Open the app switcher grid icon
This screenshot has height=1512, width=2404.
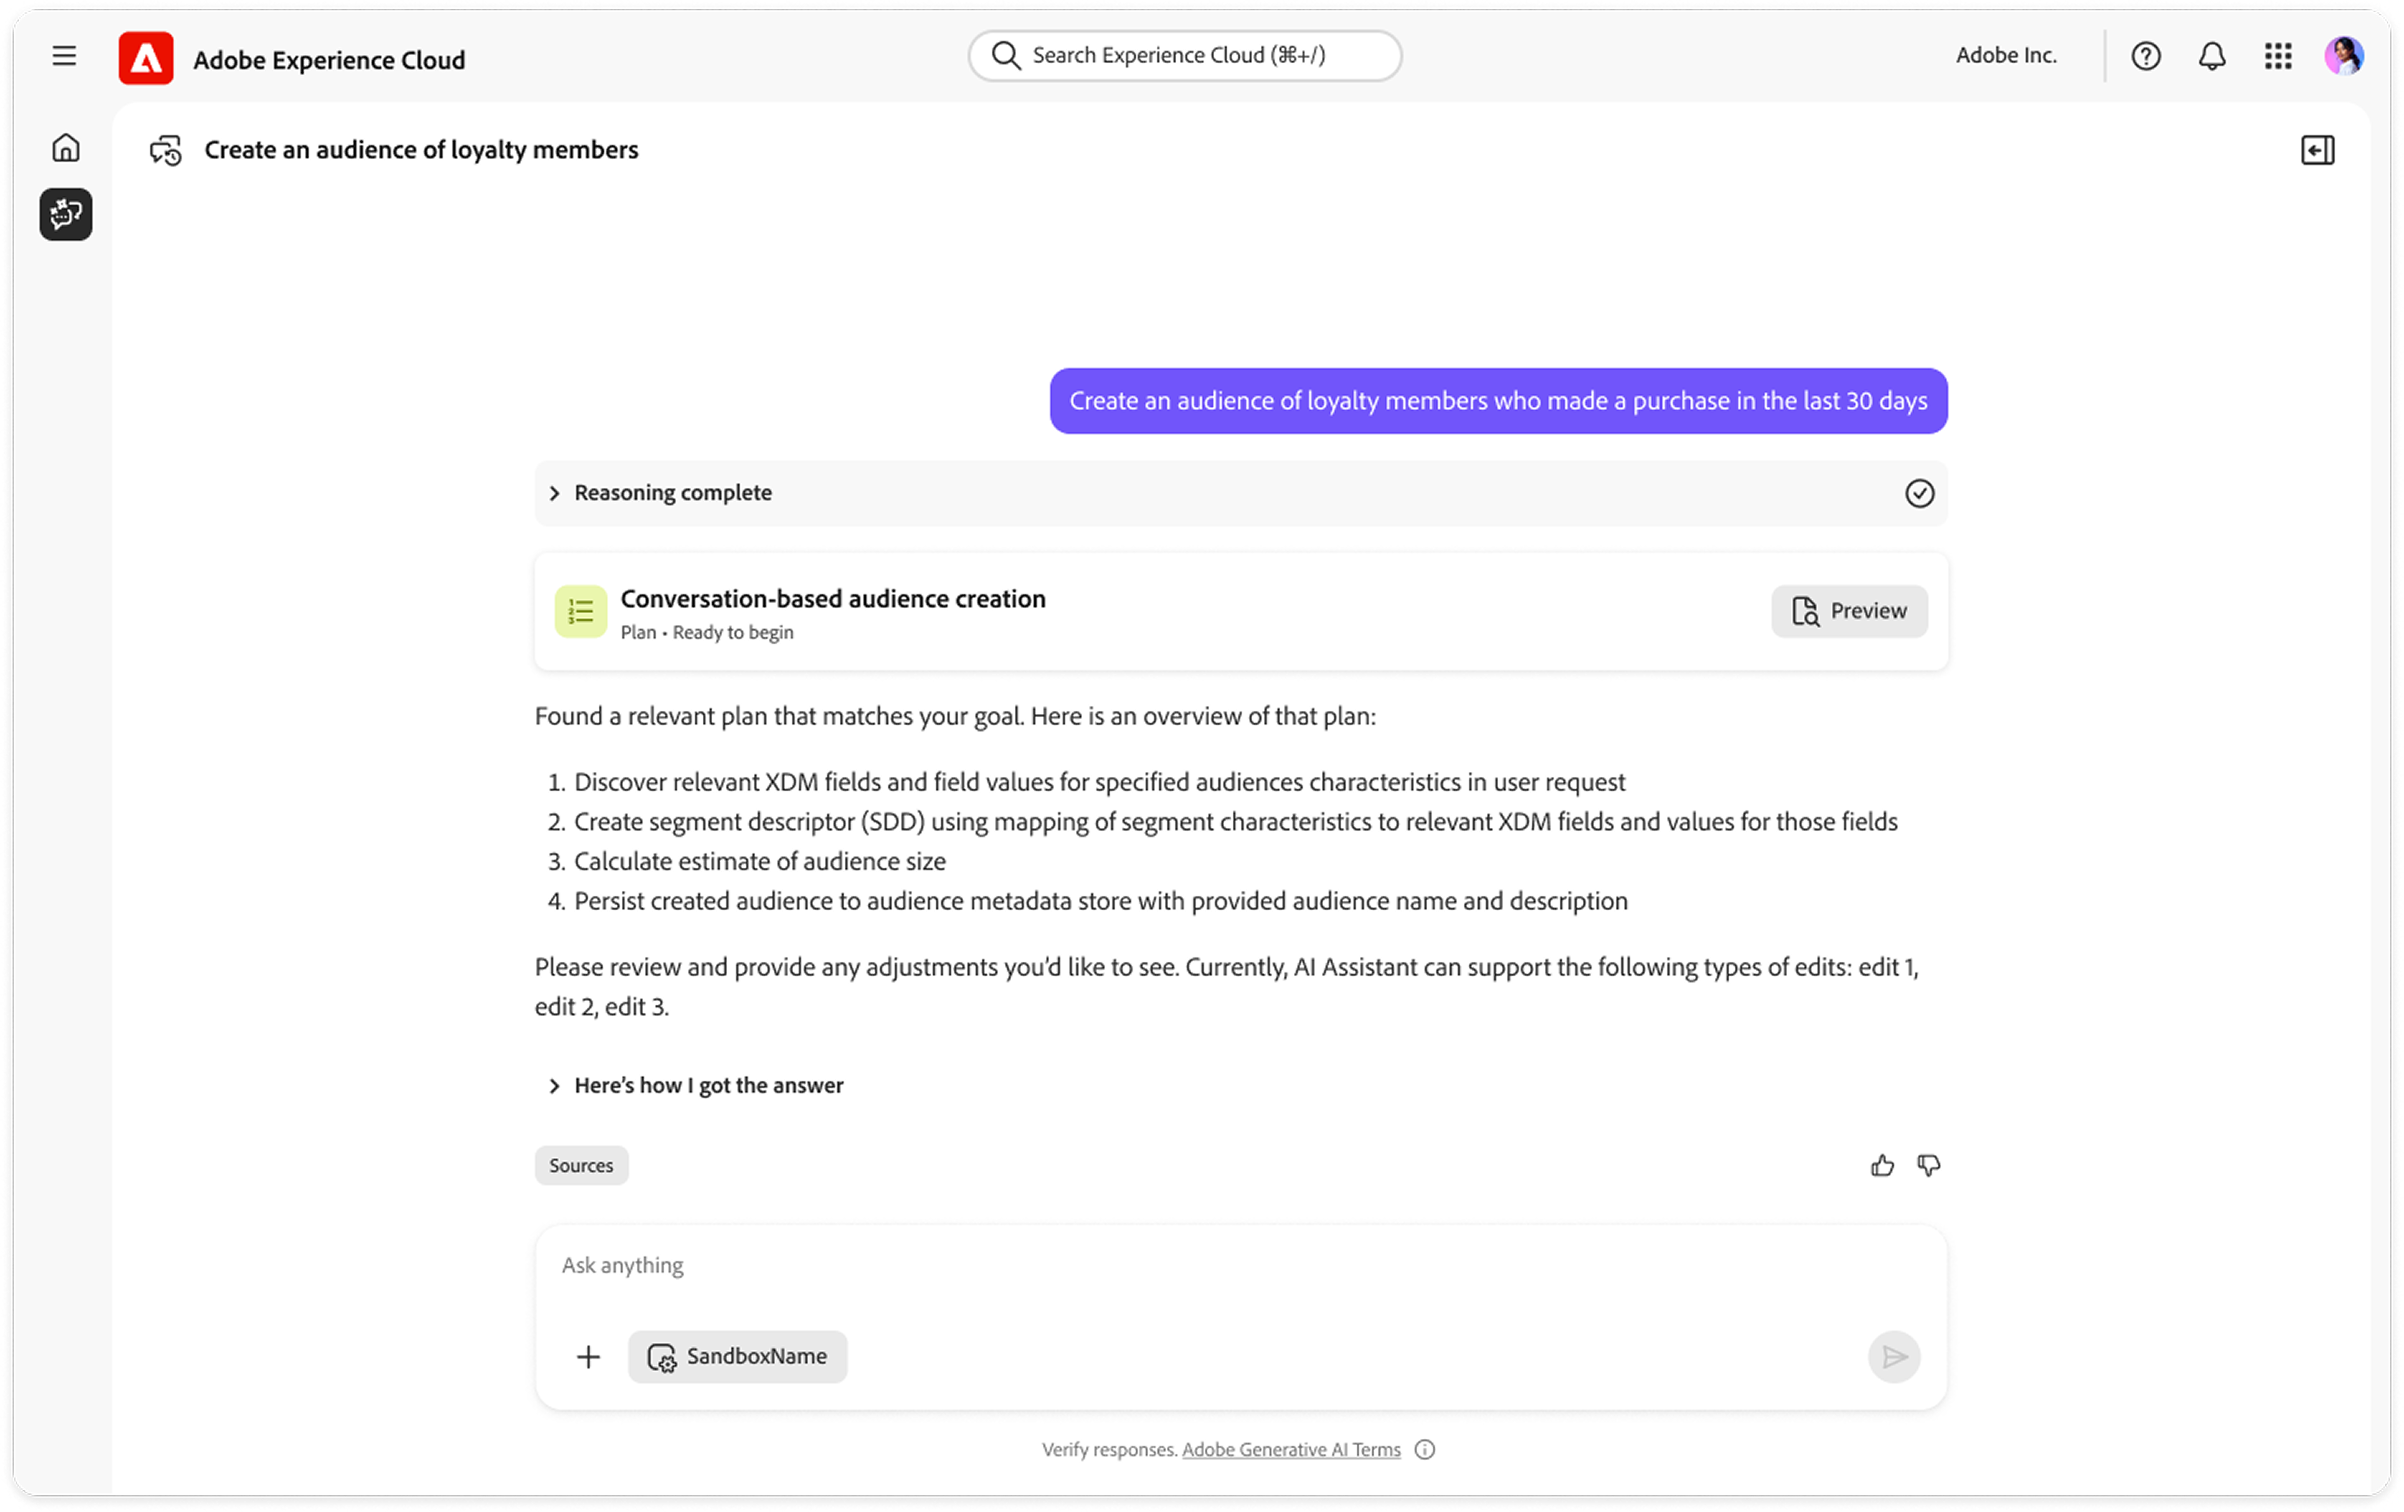pos(2277,56)
